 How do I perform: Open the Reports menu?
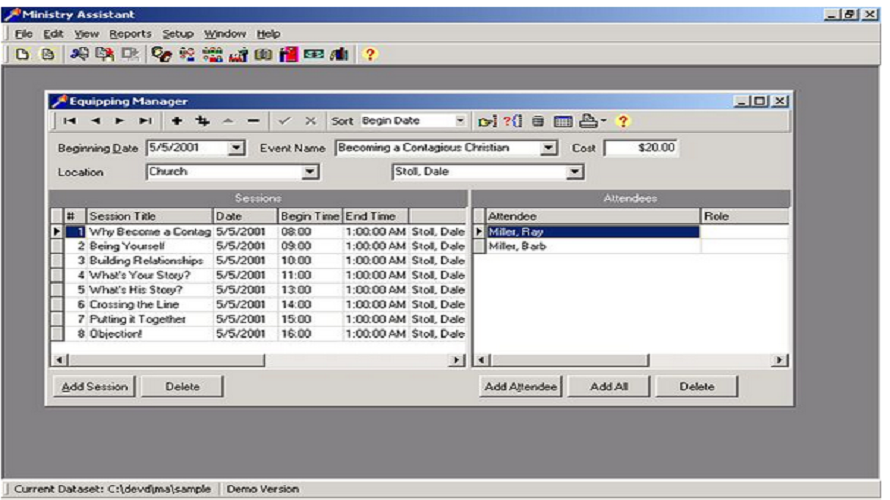(130, 34)
